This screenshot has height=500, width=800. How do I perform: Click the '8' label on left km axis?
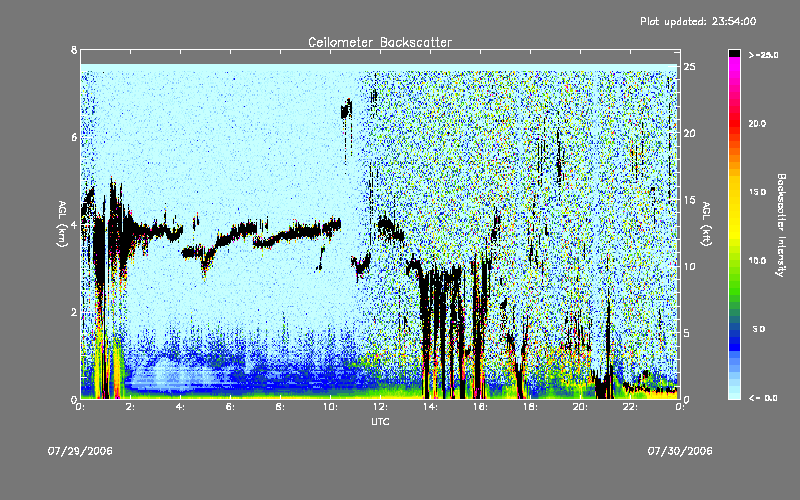click(74, 50)
